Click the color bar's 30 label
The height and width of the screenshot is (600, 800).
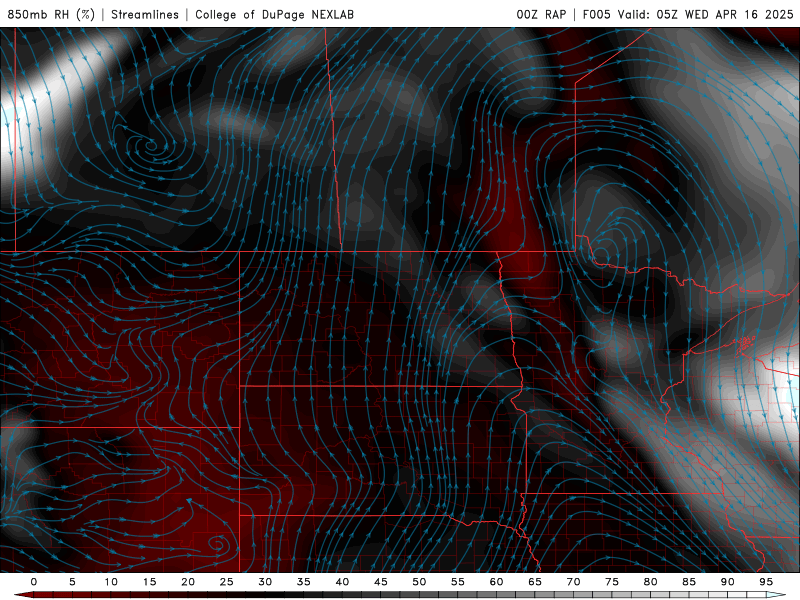[x=265, y=582]
